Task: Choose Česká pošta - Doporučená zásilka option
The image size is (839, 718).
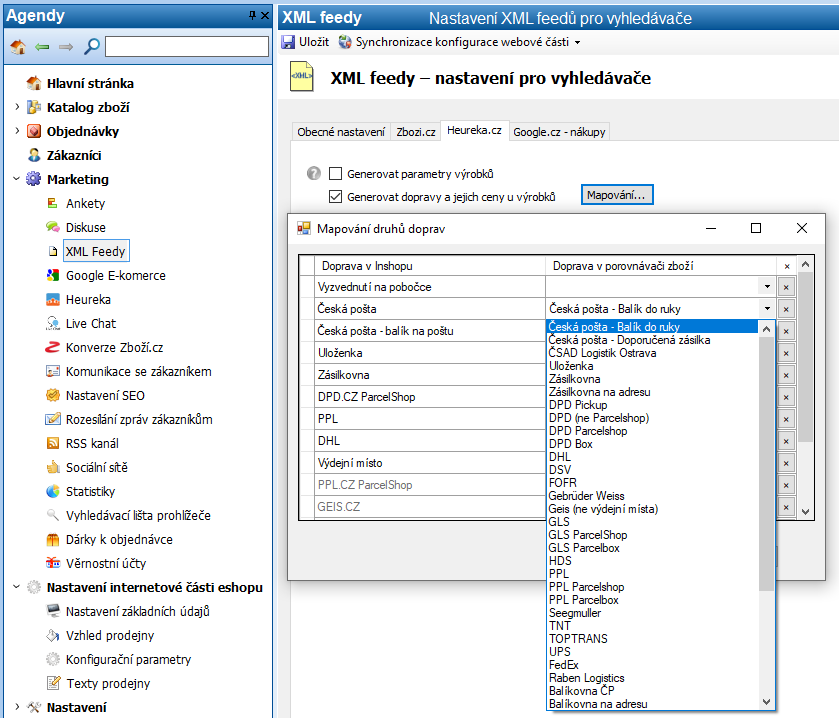Action: (x=629, y=340)
